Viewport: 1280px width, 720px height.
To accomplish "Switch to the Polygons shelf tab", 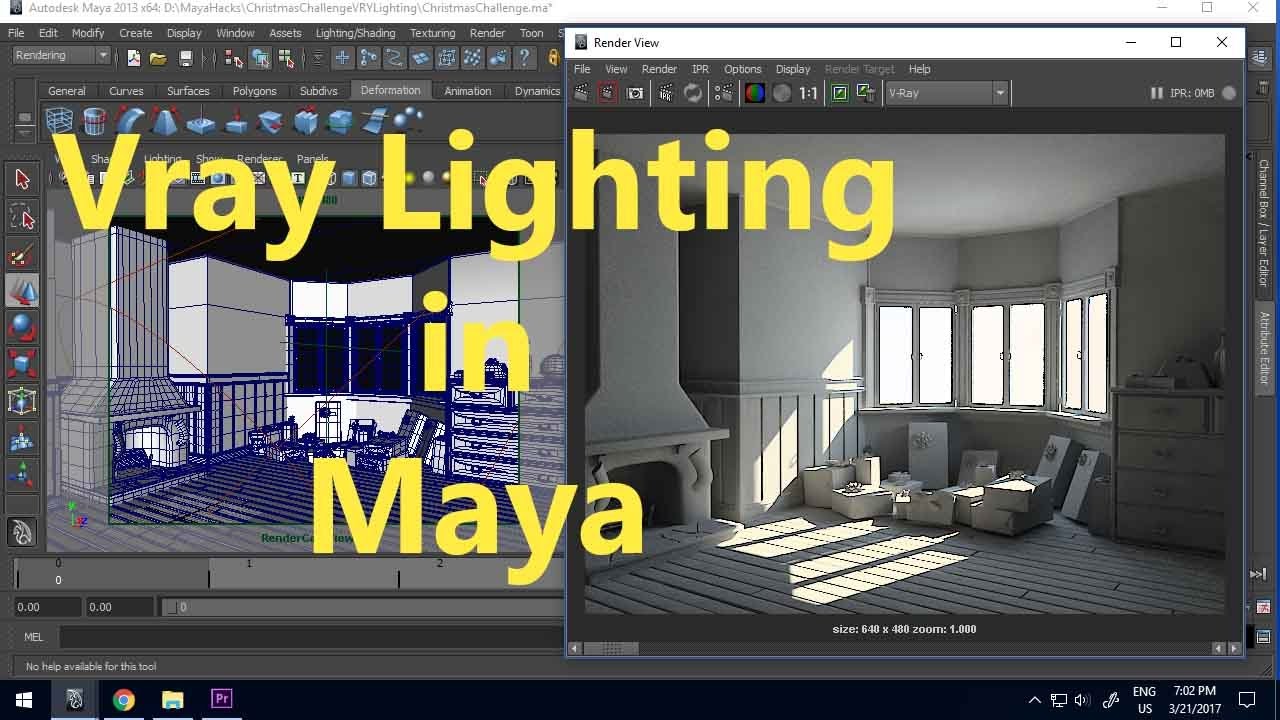I will pos(254,91).
